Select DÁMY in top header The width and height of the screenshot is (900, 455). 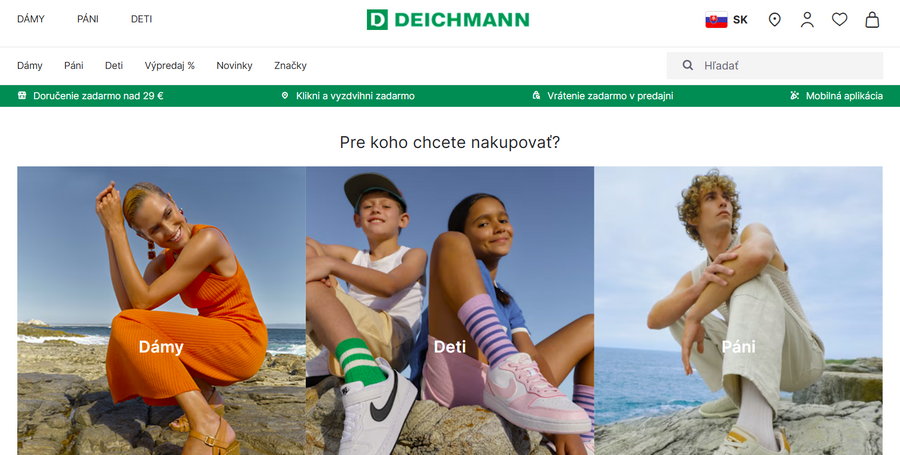(30, 19)
